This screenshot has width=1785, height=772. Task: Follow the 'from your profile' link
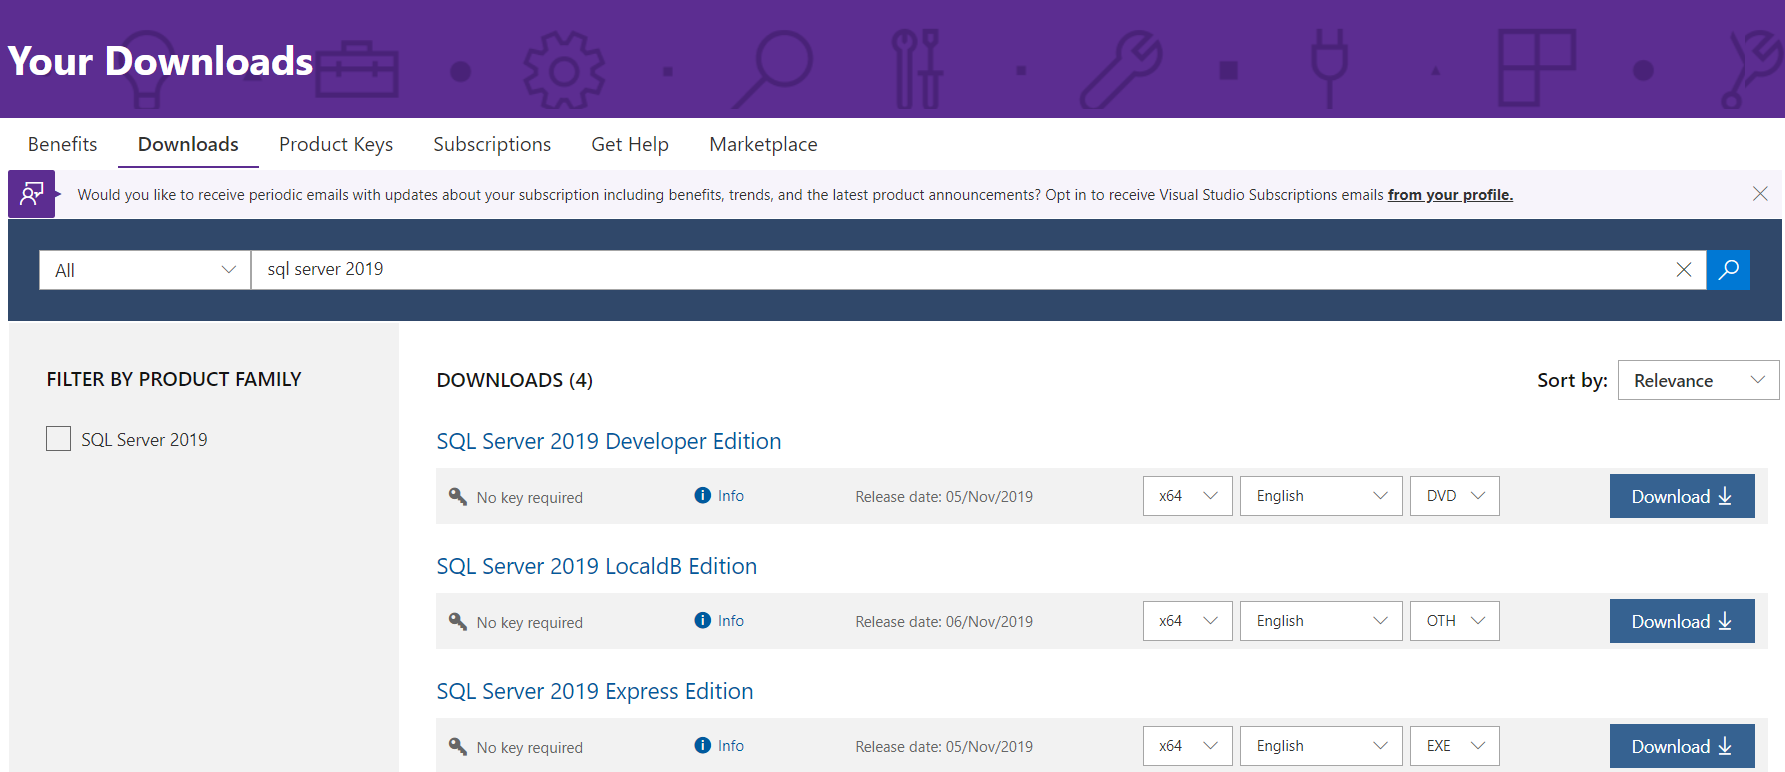click(1450, 195)
